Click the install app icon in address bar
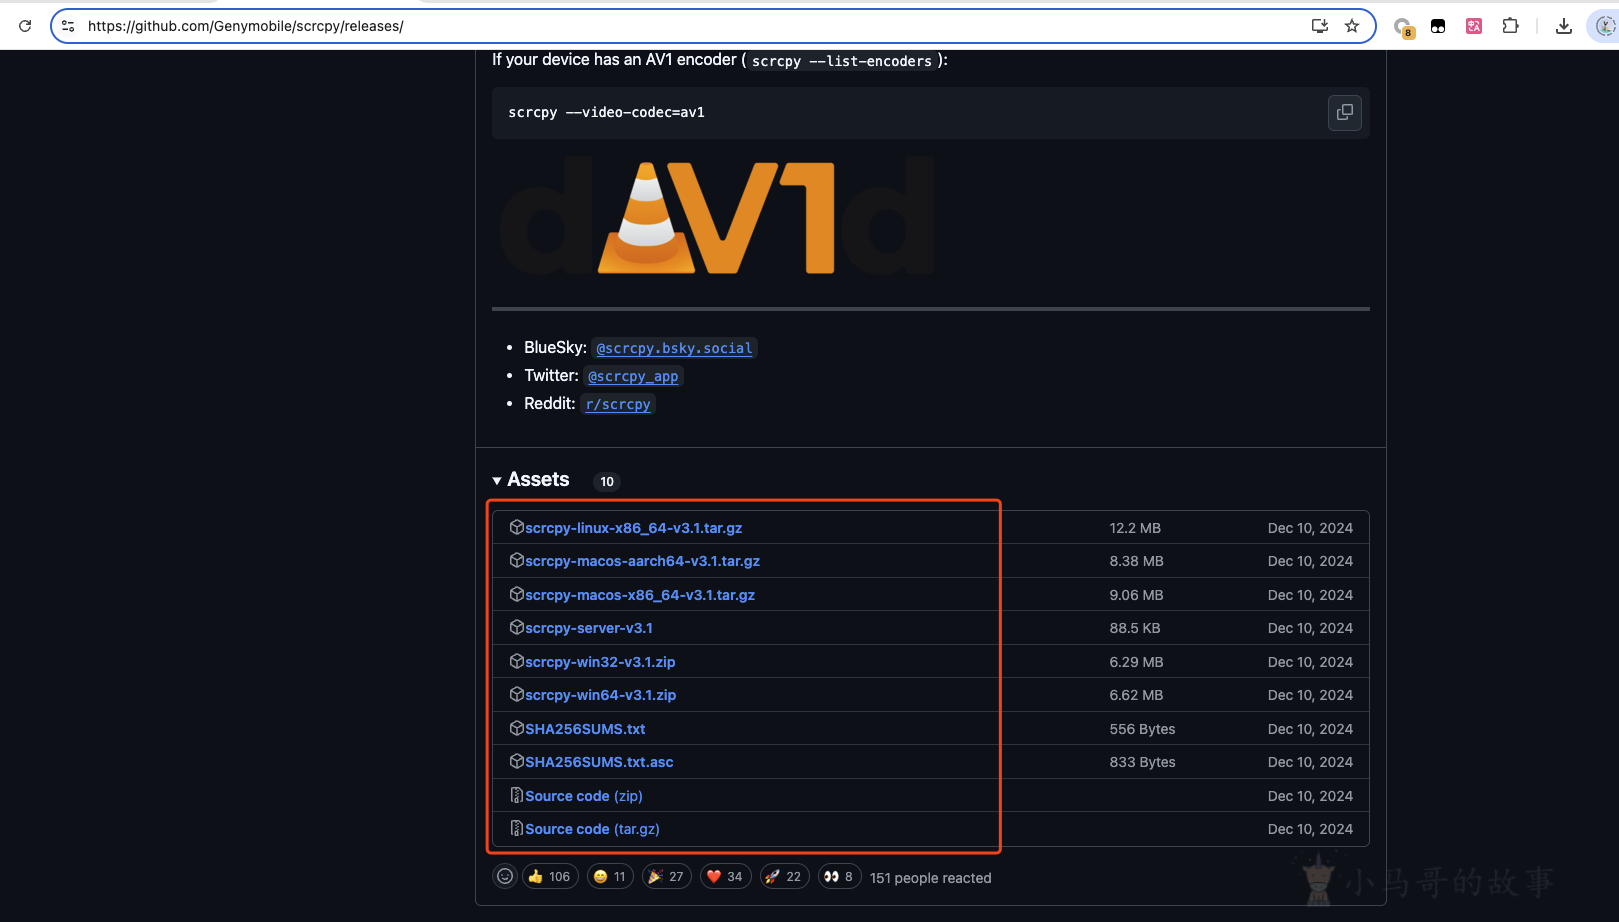This screenshot has width=1619, height=922. coord(1320,26)
